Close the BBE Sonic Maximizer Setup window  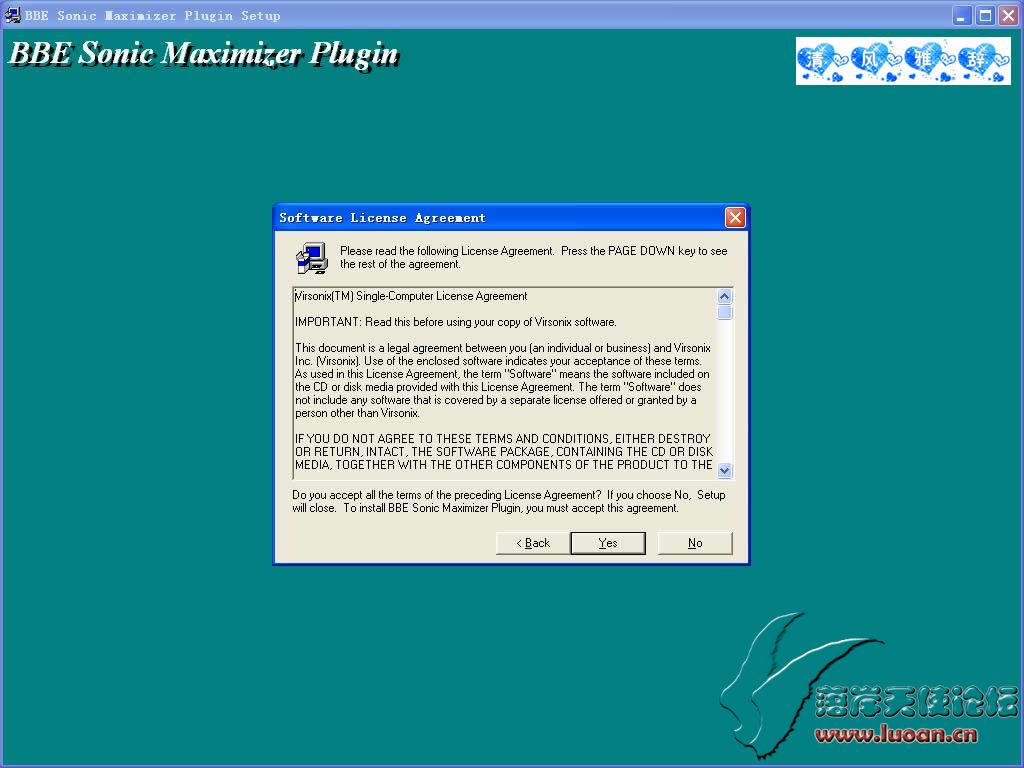pos(1008,16)
